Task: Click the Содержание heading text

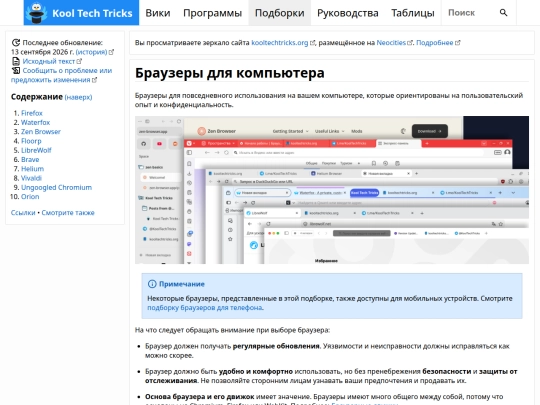Action: [x=37, y=97]
